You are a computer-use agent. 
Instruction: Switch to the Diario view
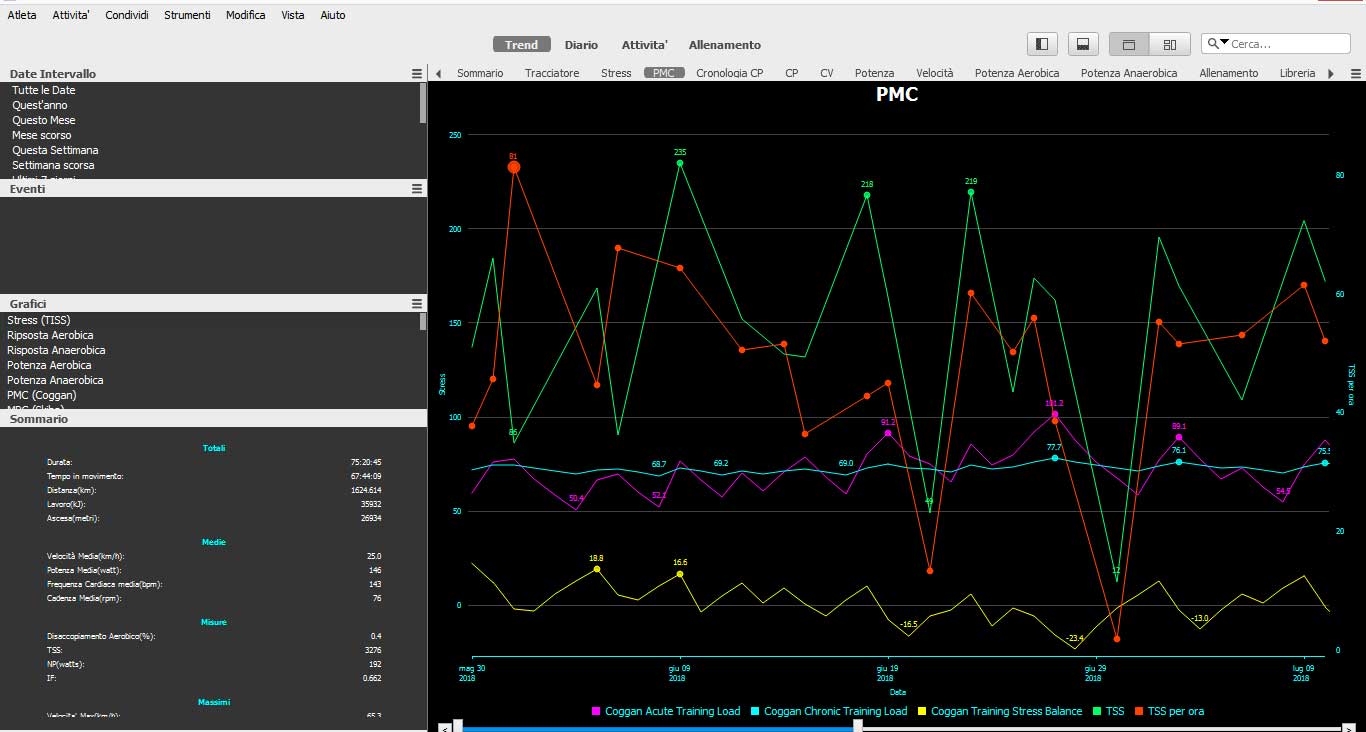point(581,45)
